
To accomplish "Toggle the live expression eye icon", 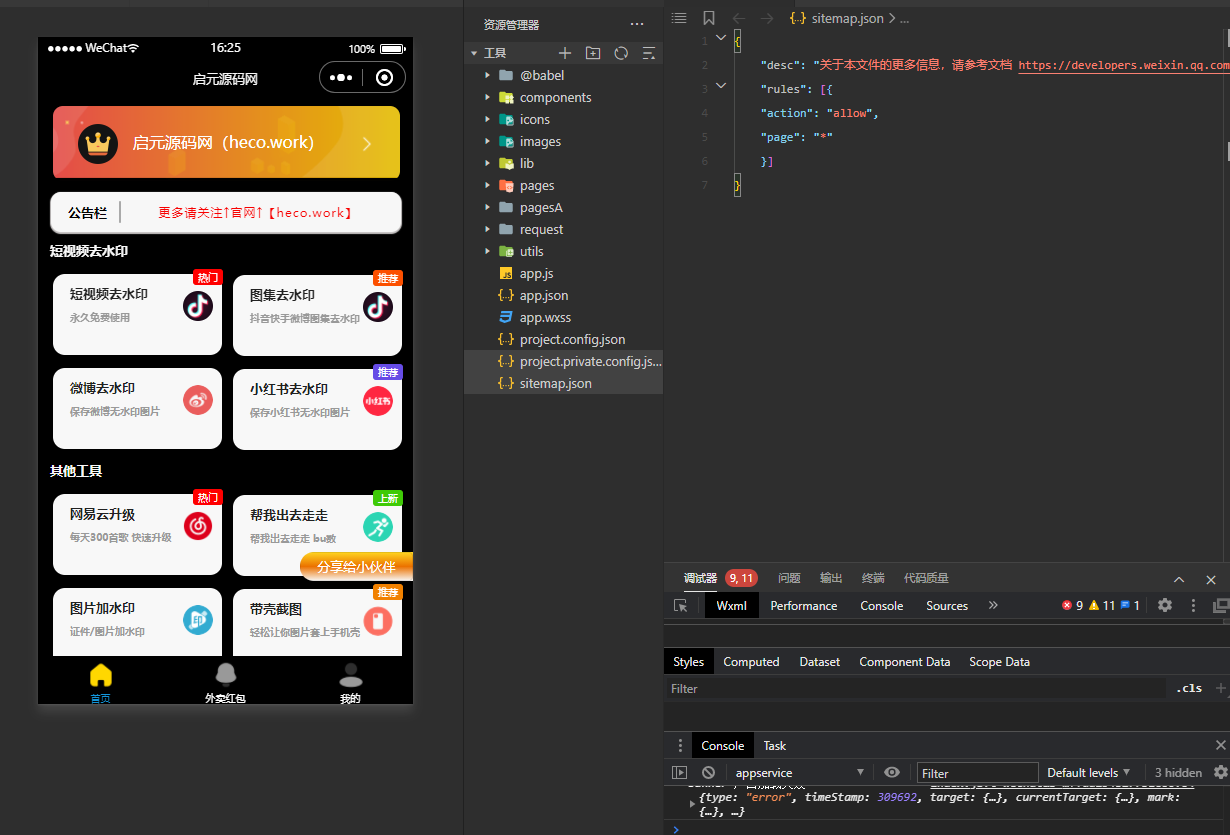I will coord(892,773).
